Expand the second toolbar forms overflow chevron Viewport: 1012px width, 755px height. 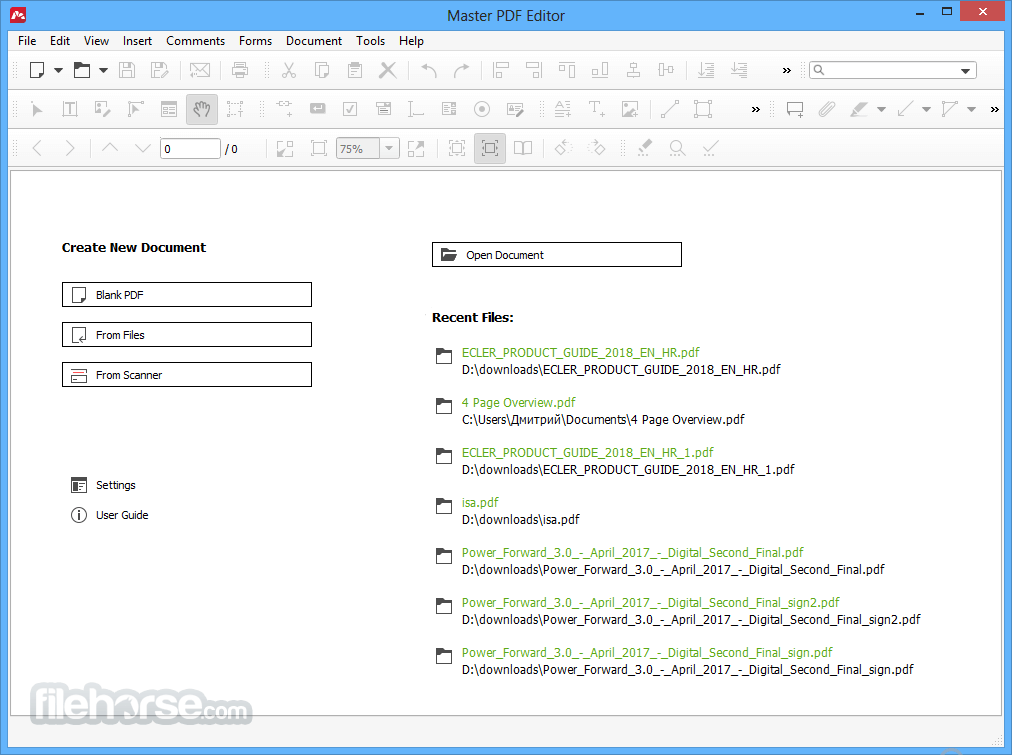point(755,110)
